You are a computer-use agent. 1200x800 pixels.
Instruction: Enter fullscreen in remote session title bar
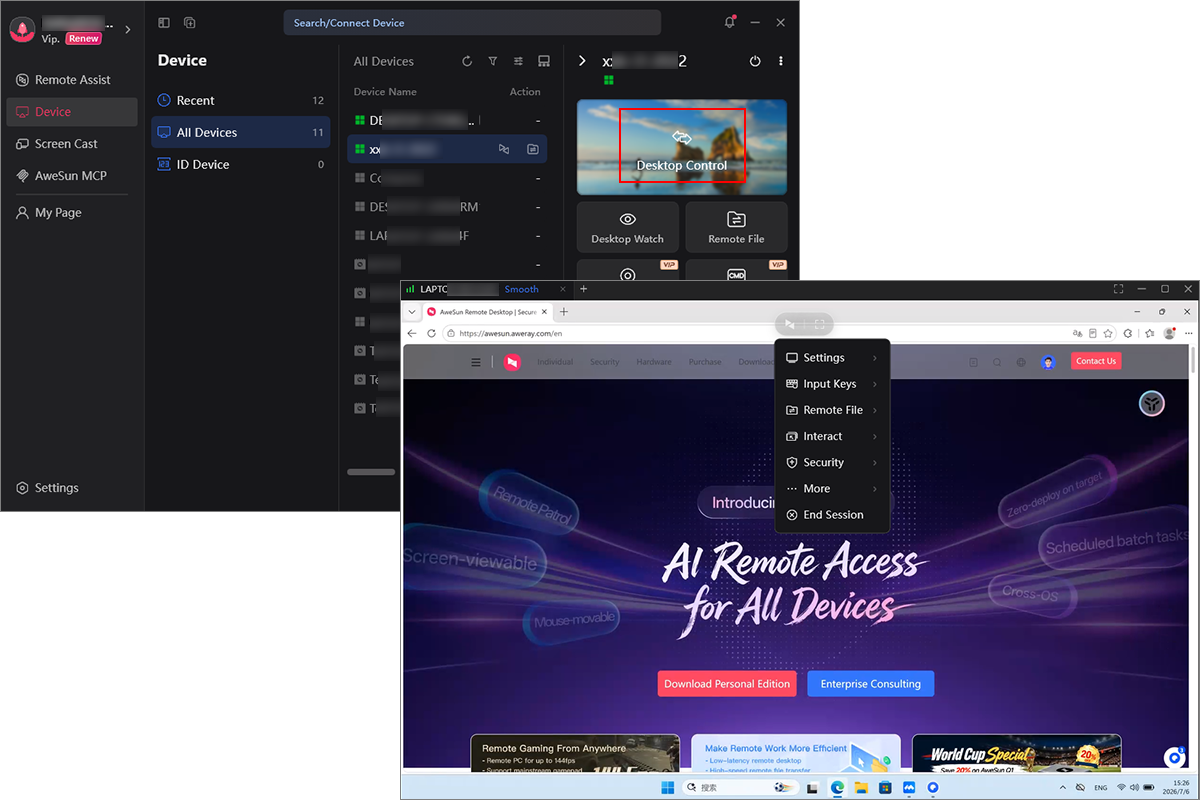coord(1118,289)
